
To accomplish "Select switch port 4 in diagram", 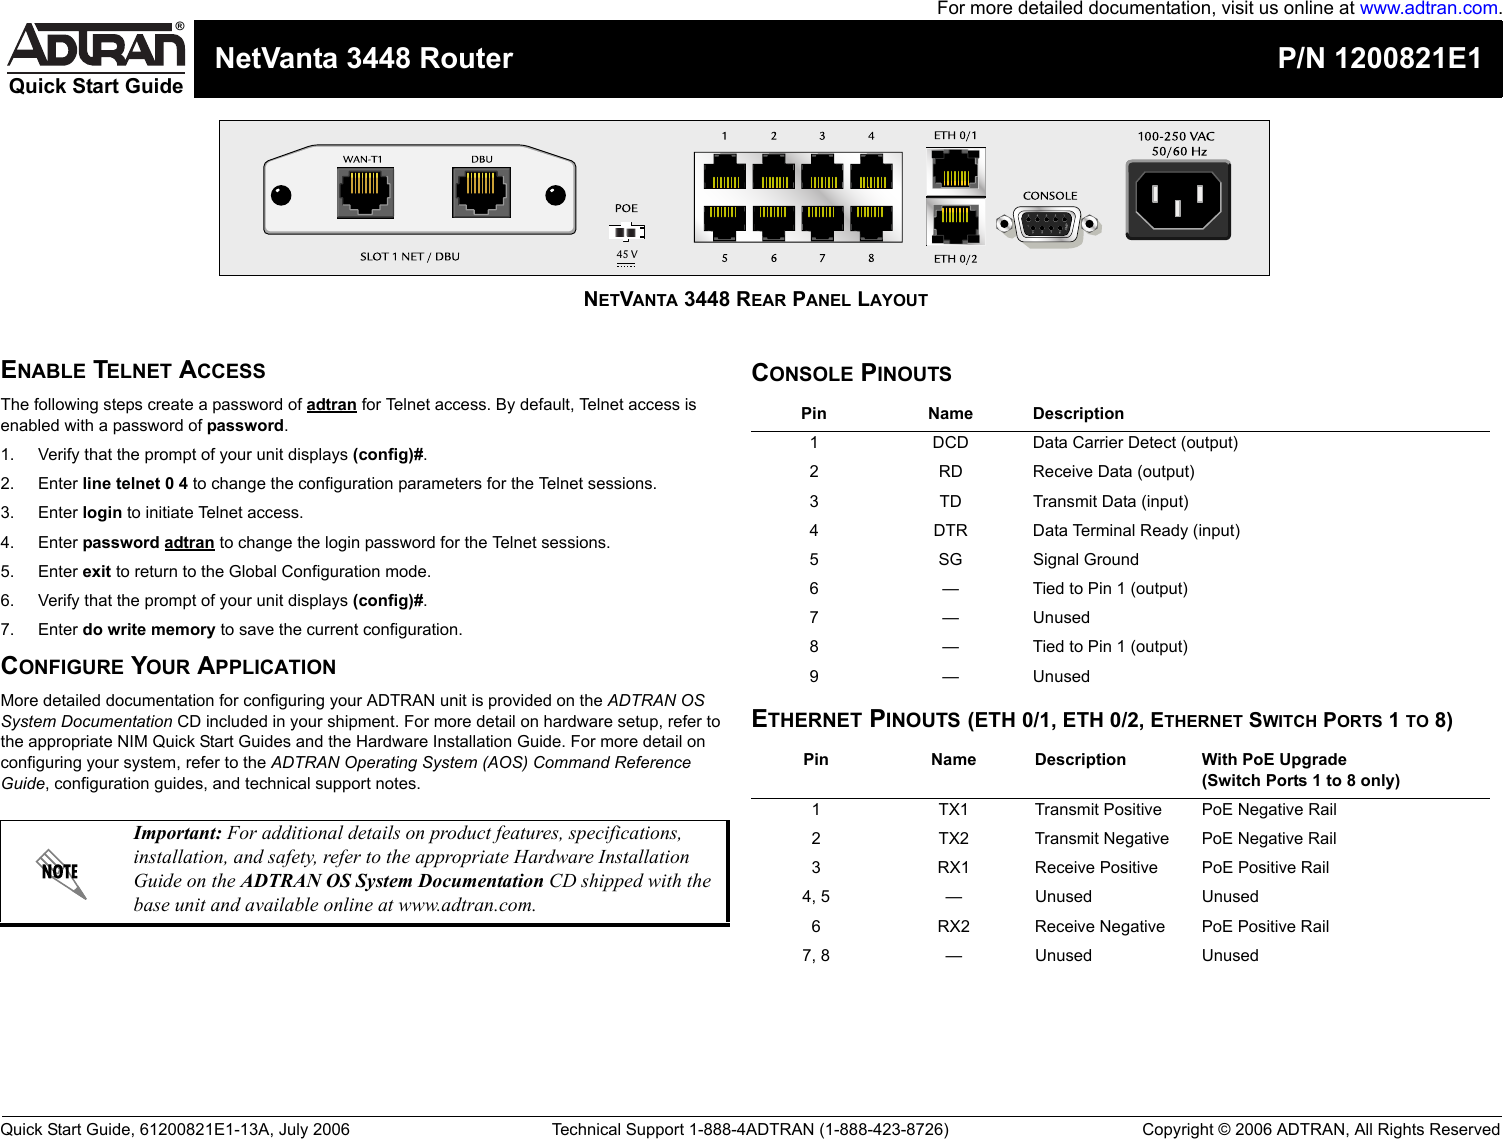I will (871, 172).
